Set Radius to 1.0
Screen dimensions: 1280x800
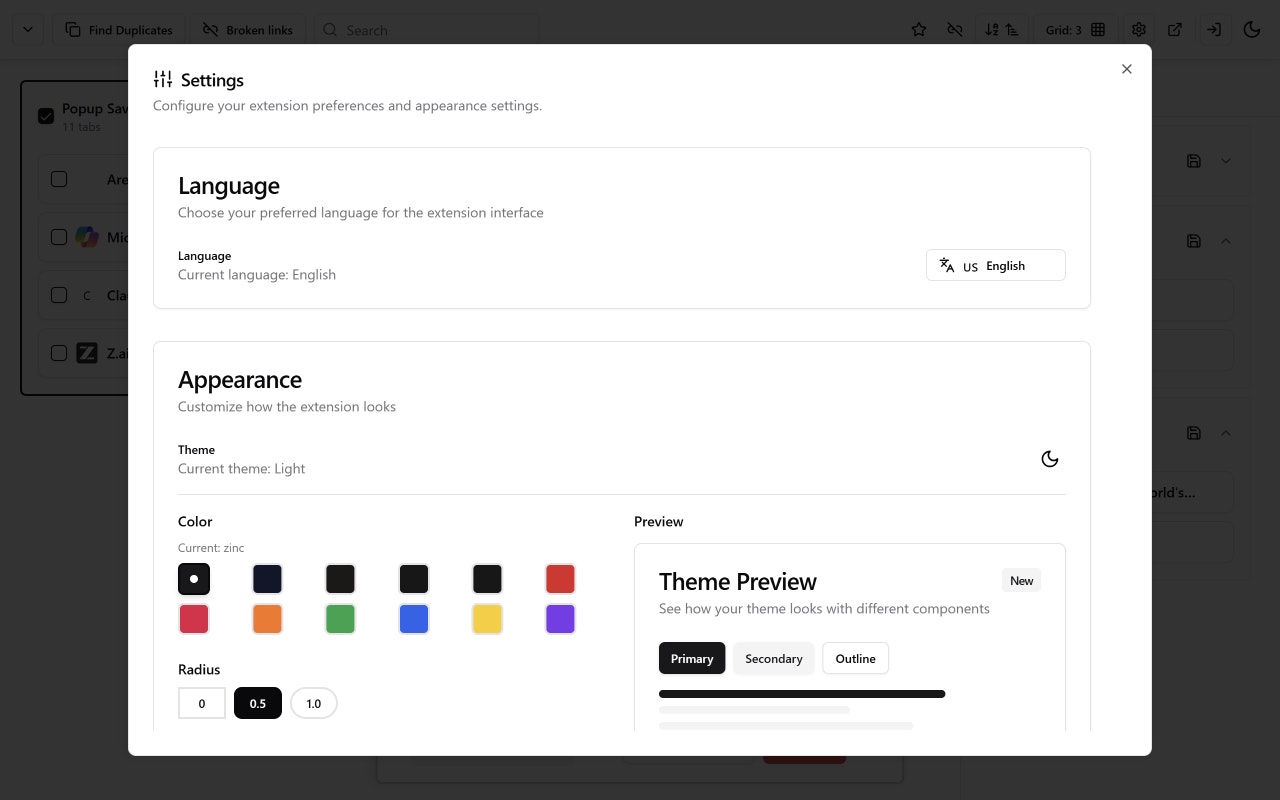[314, 703]
